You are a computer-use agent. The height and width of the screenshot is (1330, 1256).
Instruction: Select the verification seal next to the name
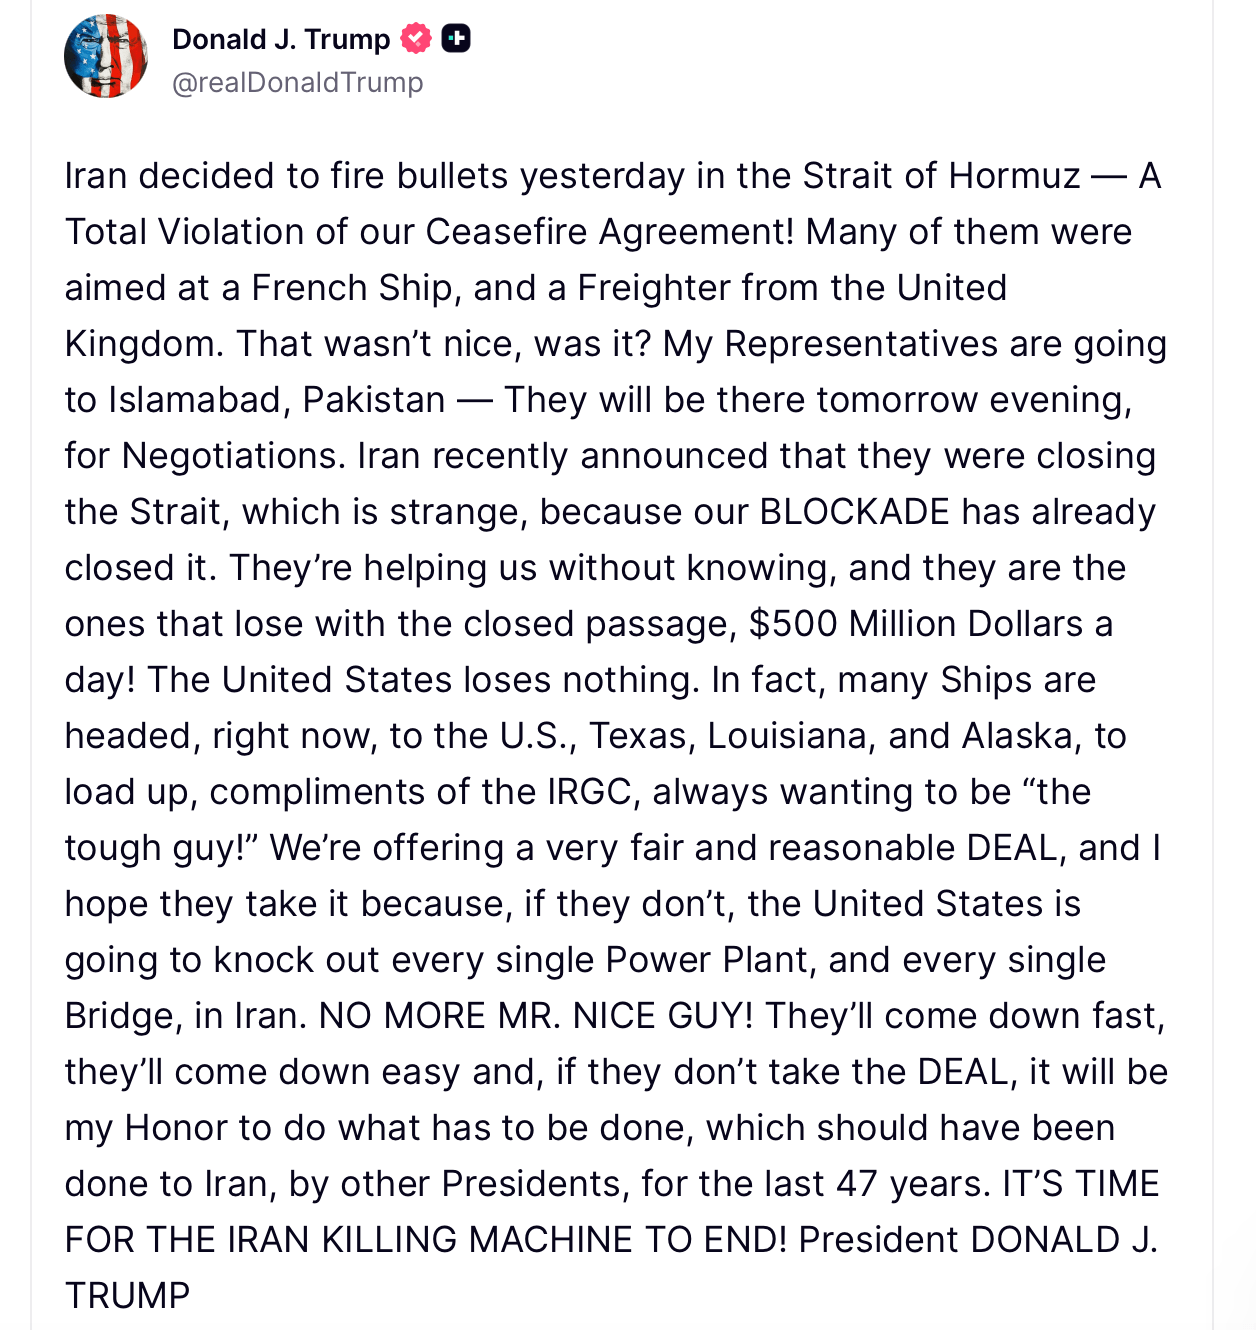point(414,39)
